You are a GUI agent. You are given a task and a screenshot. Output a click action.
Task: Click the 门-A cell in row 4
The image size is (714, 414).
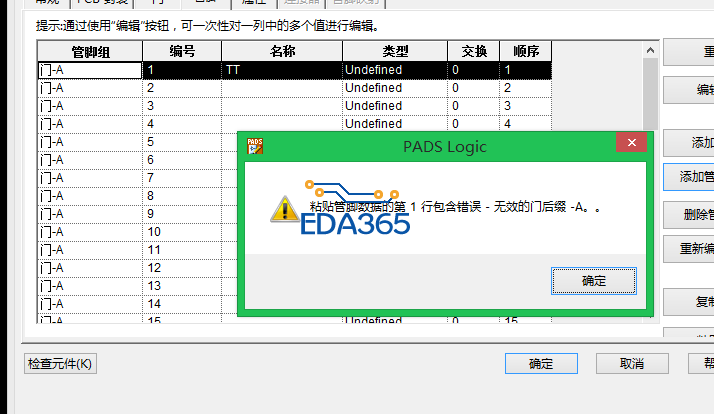pyautogui.click(x=90, y=124)
